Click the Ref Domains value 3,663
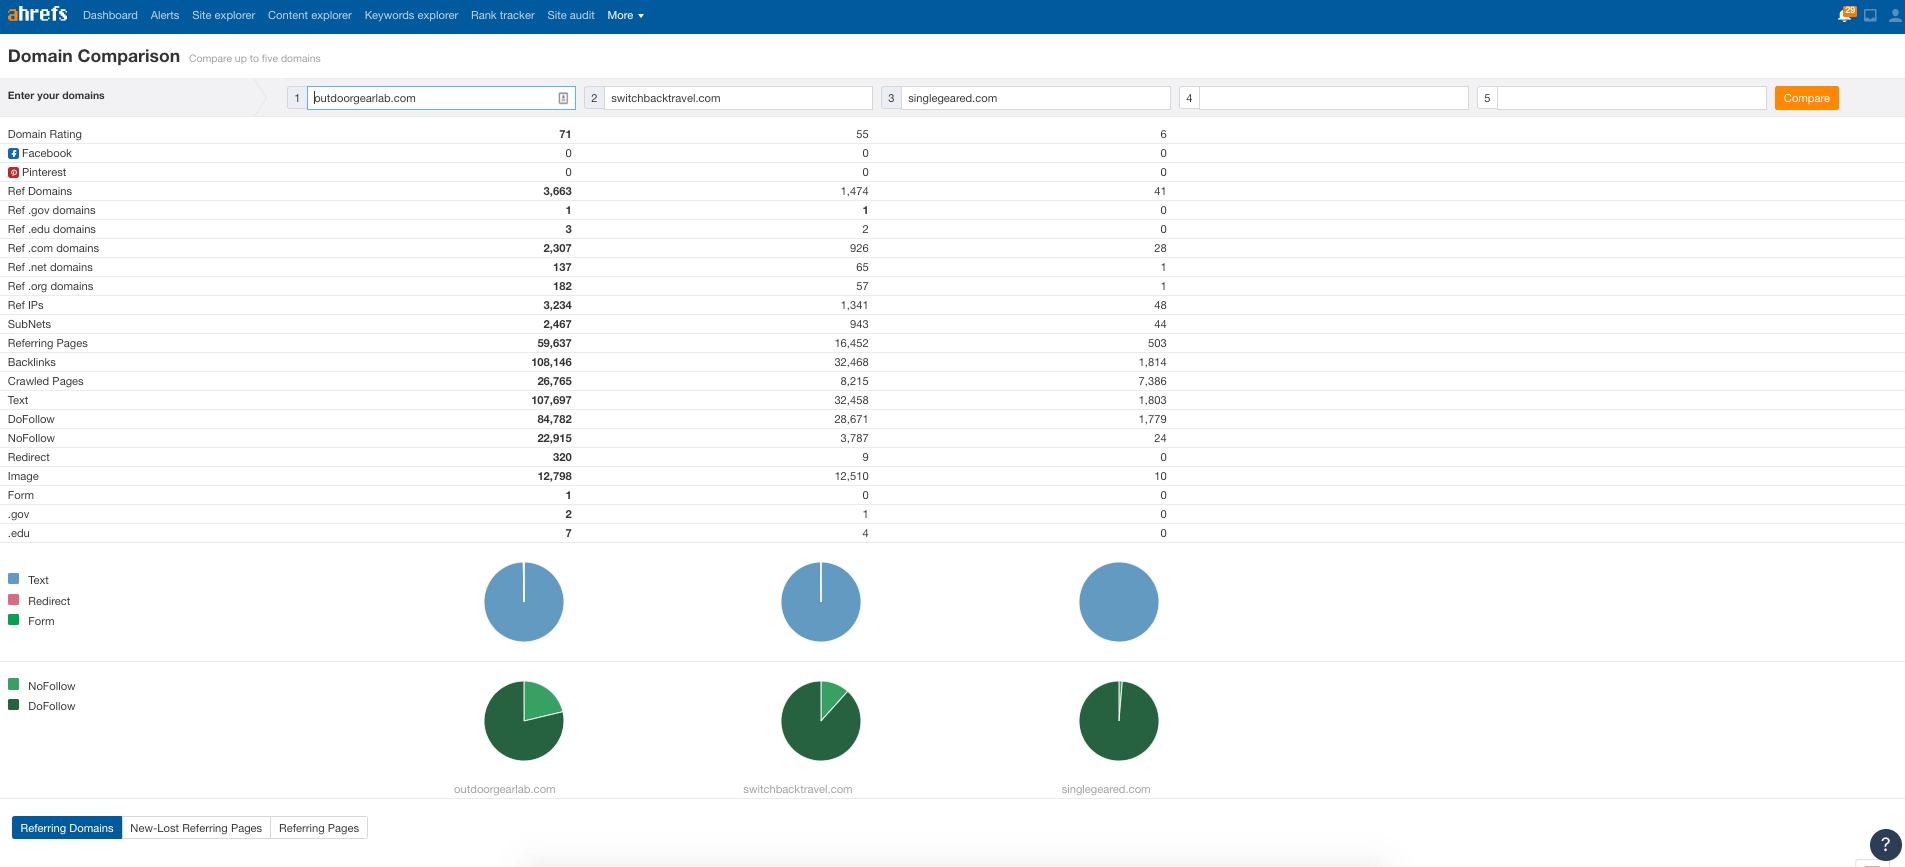 point(557,191)
